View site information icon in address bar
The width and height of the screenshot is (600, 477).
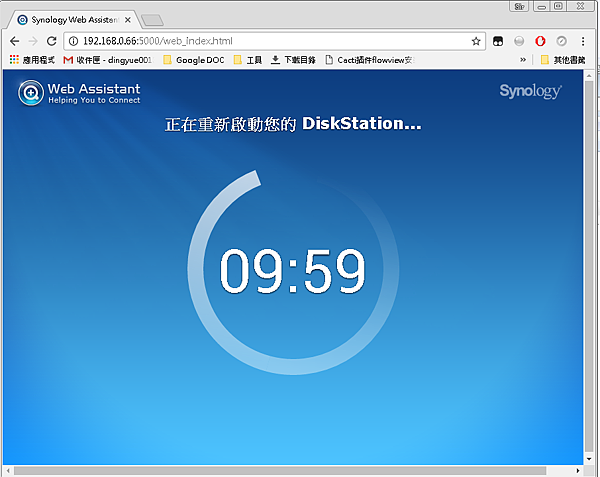click(73, 41)
